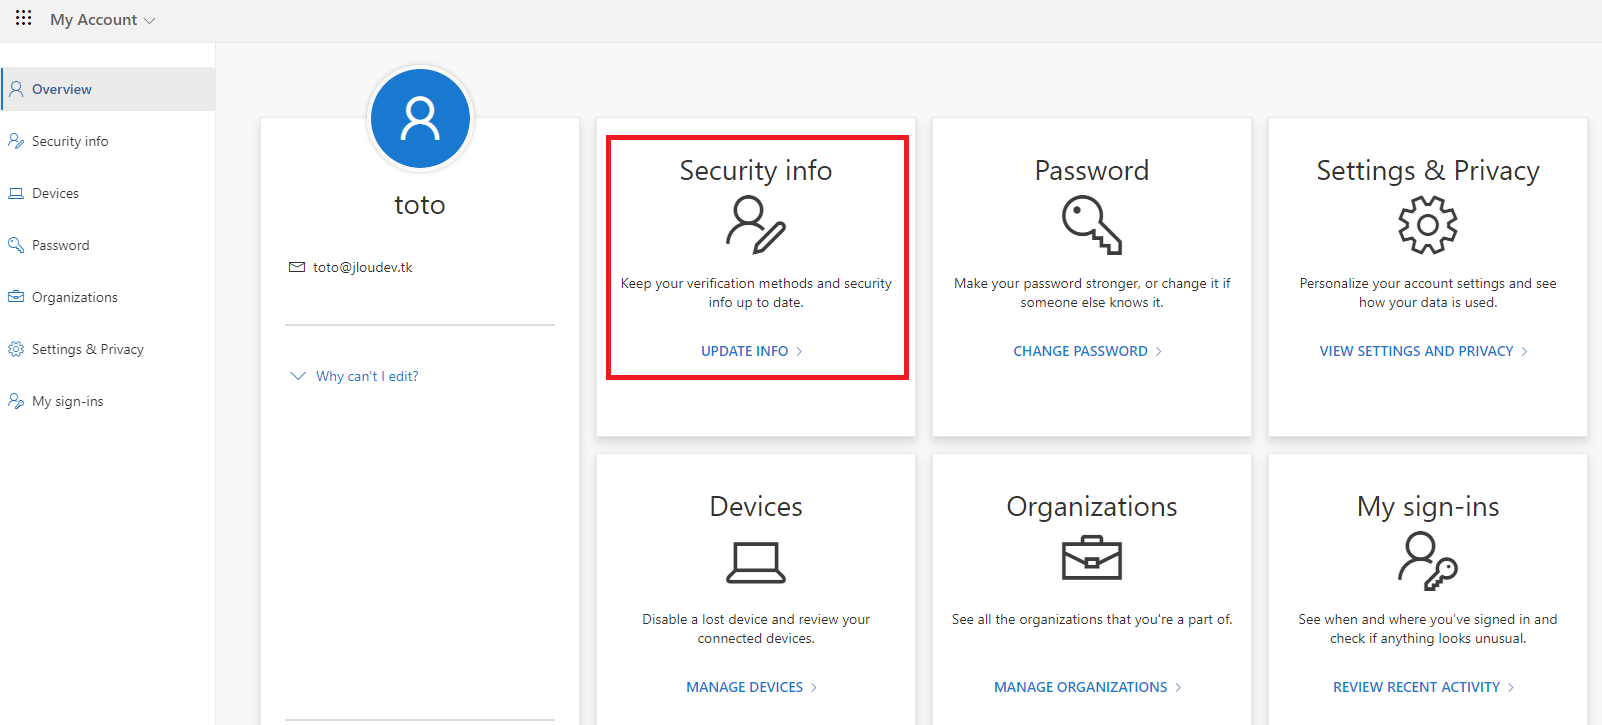This screenshot has width=1602, height=725.
Task: Click the My sign-ins person-key tile icon
Action: pyautogui.click(x=1428, y=561)
